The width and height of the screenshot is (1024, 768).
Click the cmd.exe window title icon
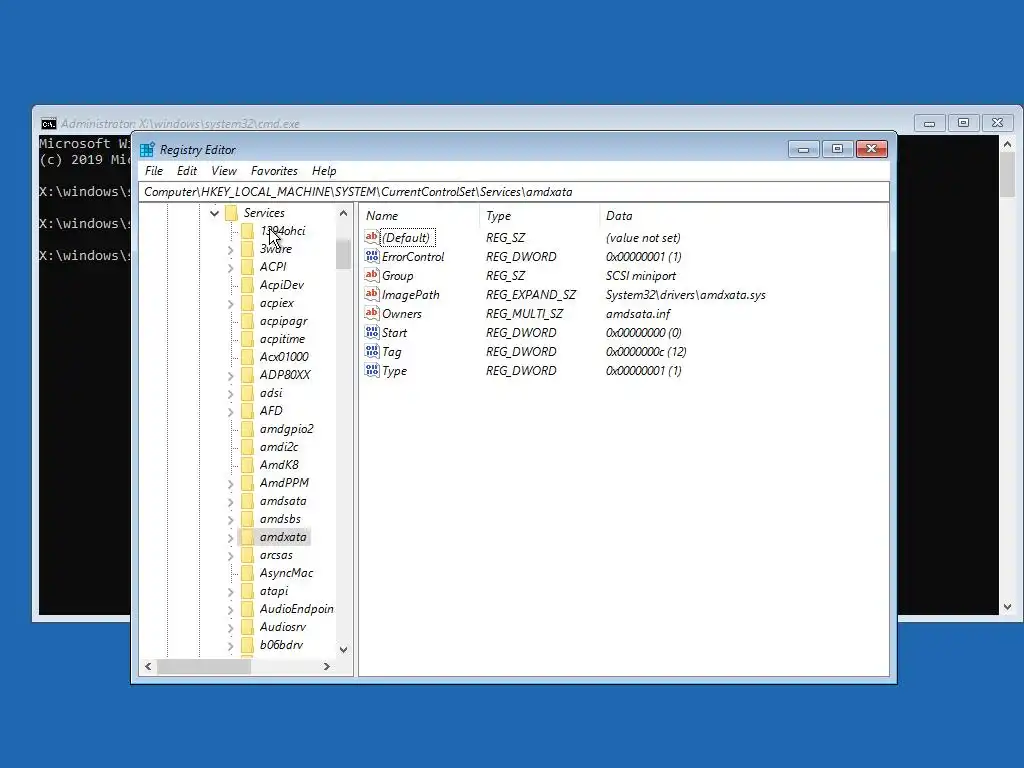click(x=48, y=123)
